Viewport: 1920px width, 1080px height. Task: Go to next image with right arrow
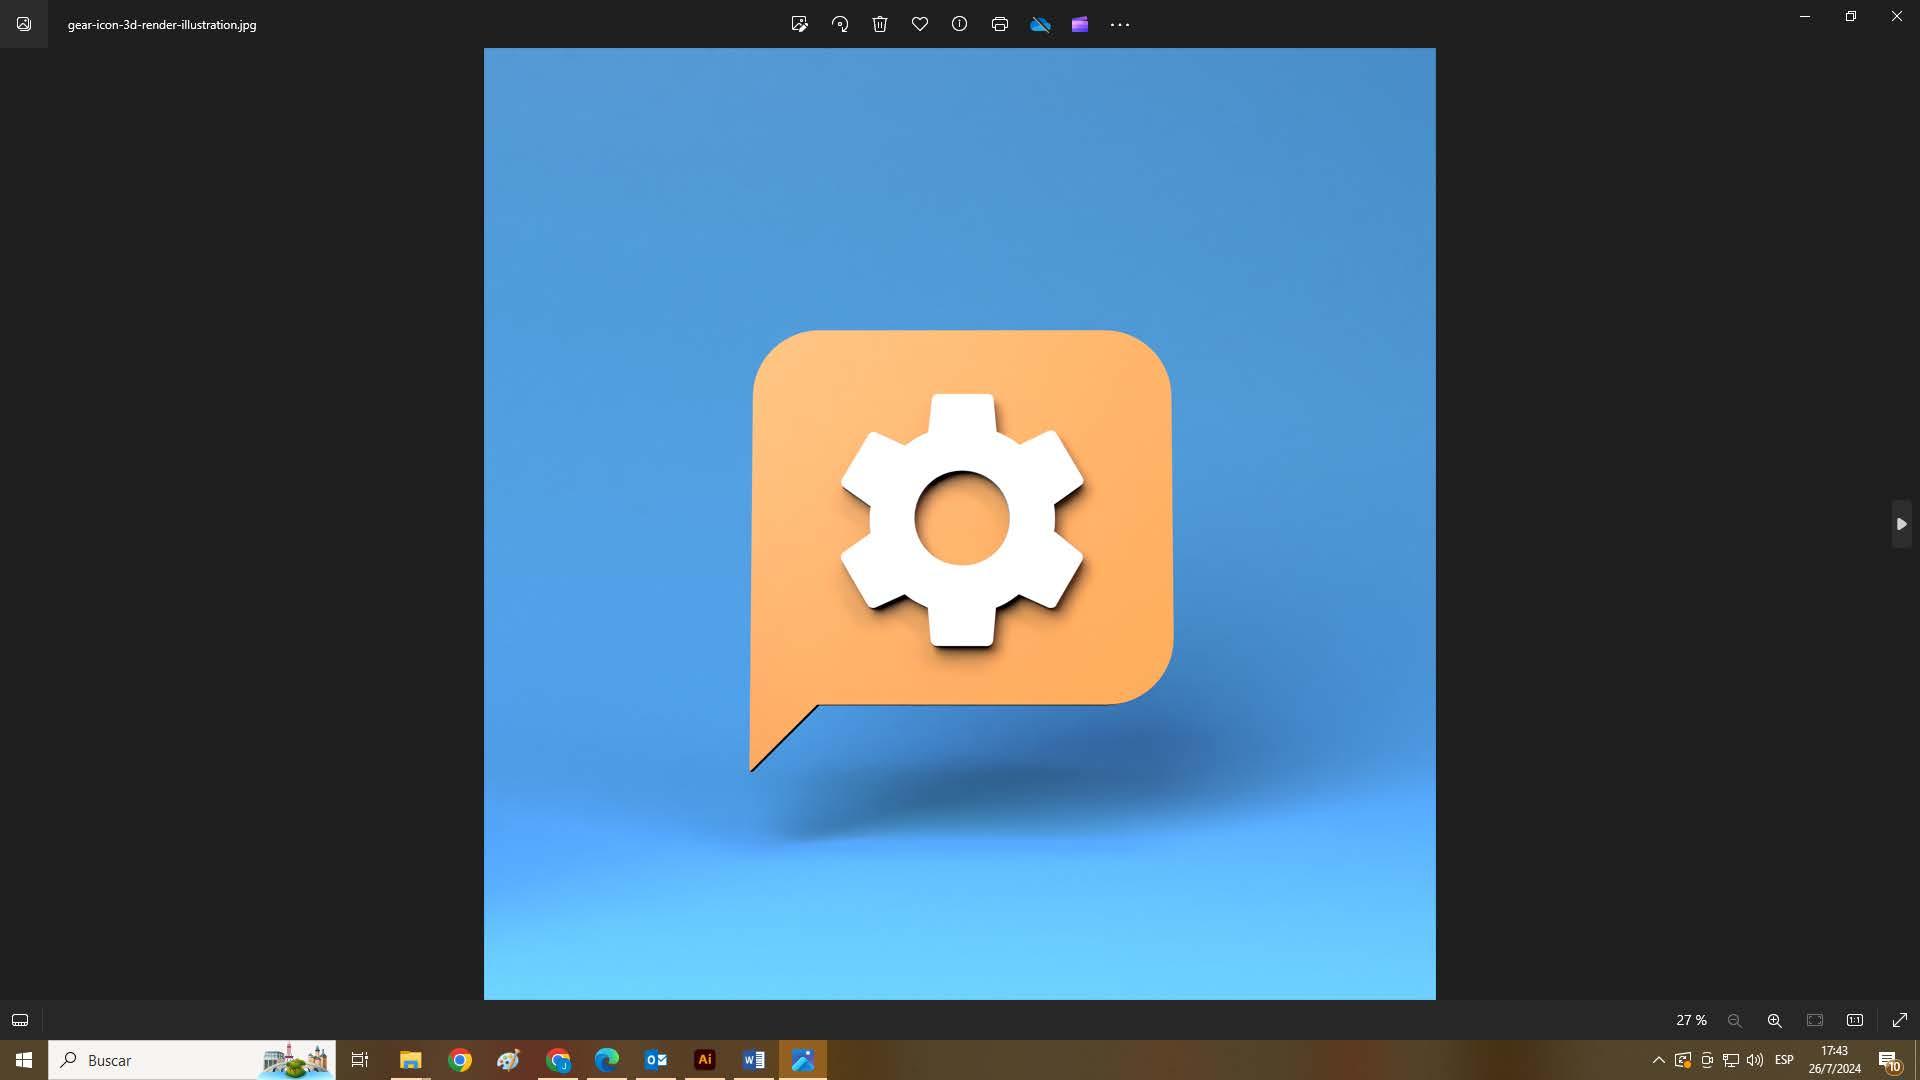point(1901,524)
